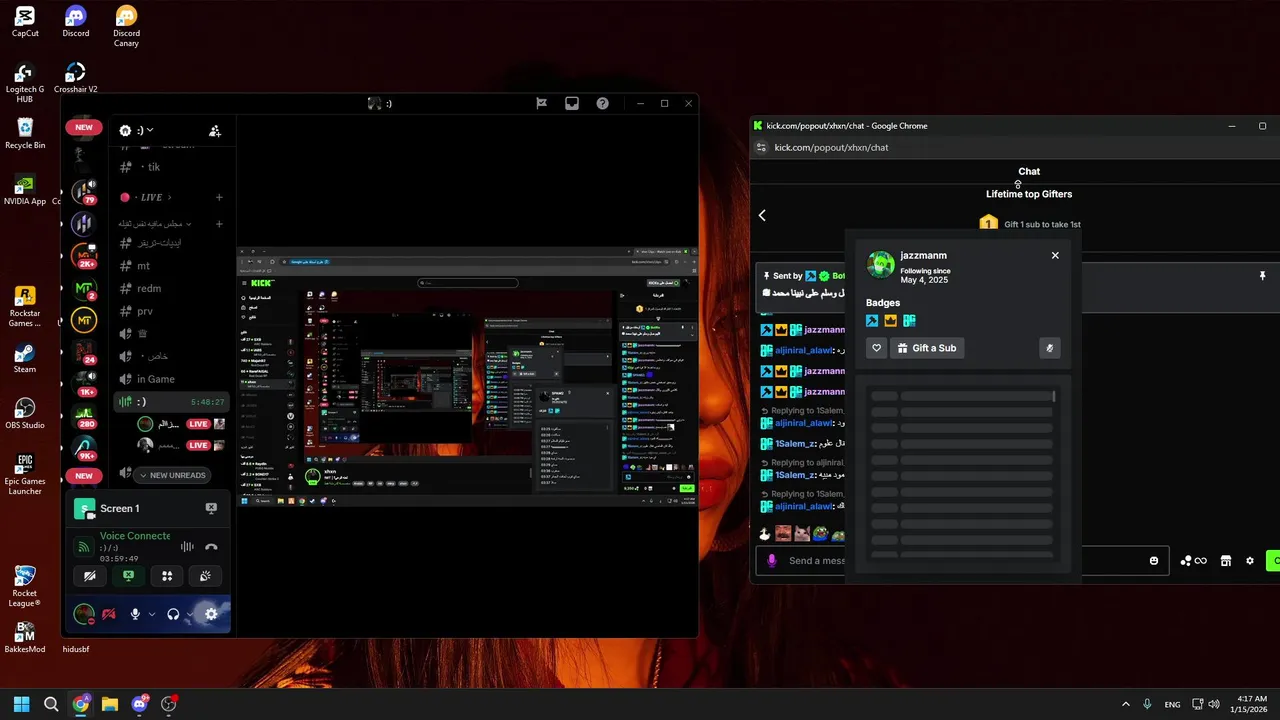Screen dimensions: 1280x720
Task: Open Logitech G HUB desktop icon
Action: coord(25,84)
